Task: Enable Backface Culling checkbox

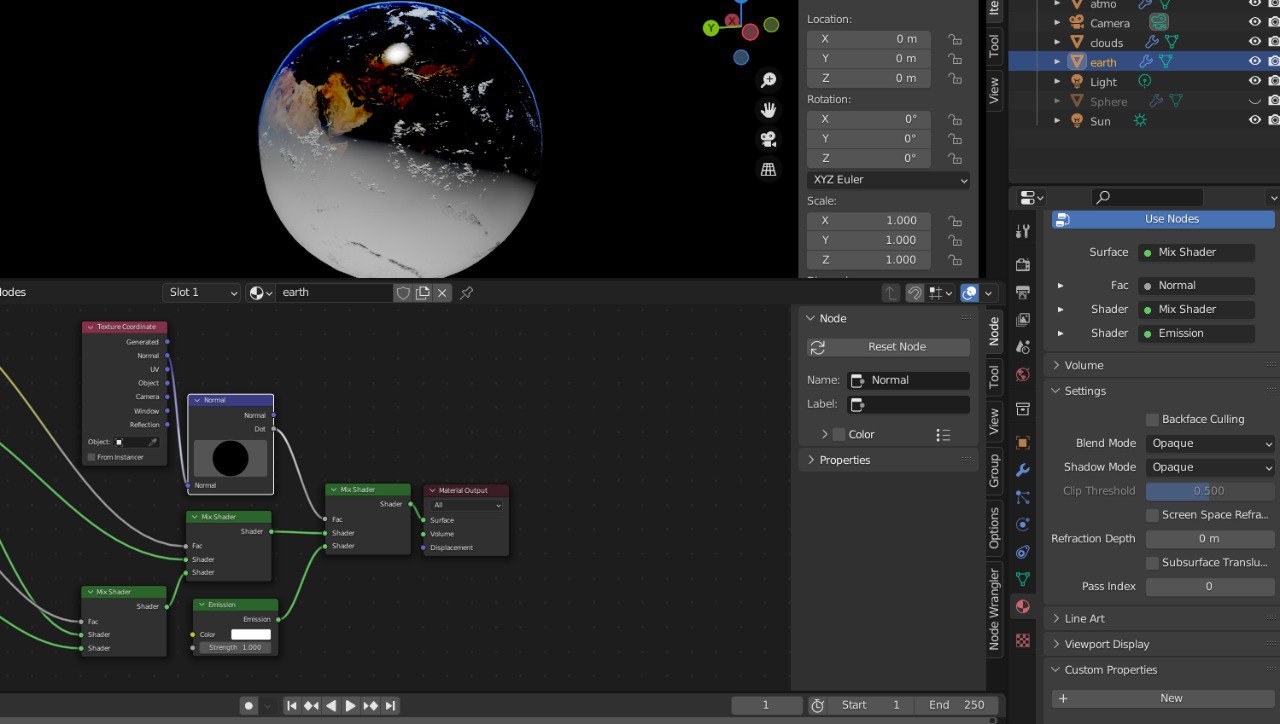Action: (x=1152, y=419)
